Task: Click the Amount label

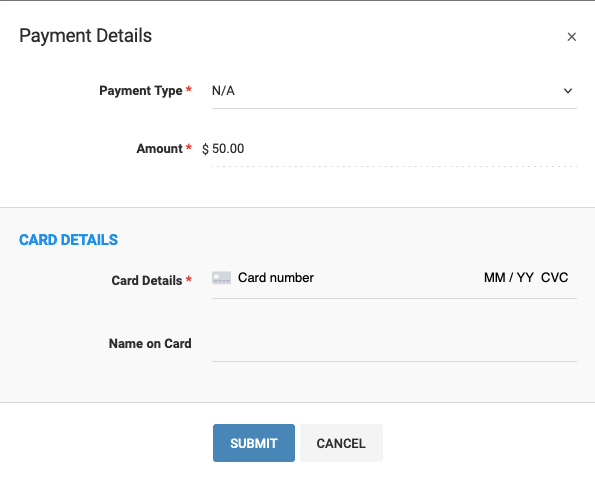Action: click(160, 148)
